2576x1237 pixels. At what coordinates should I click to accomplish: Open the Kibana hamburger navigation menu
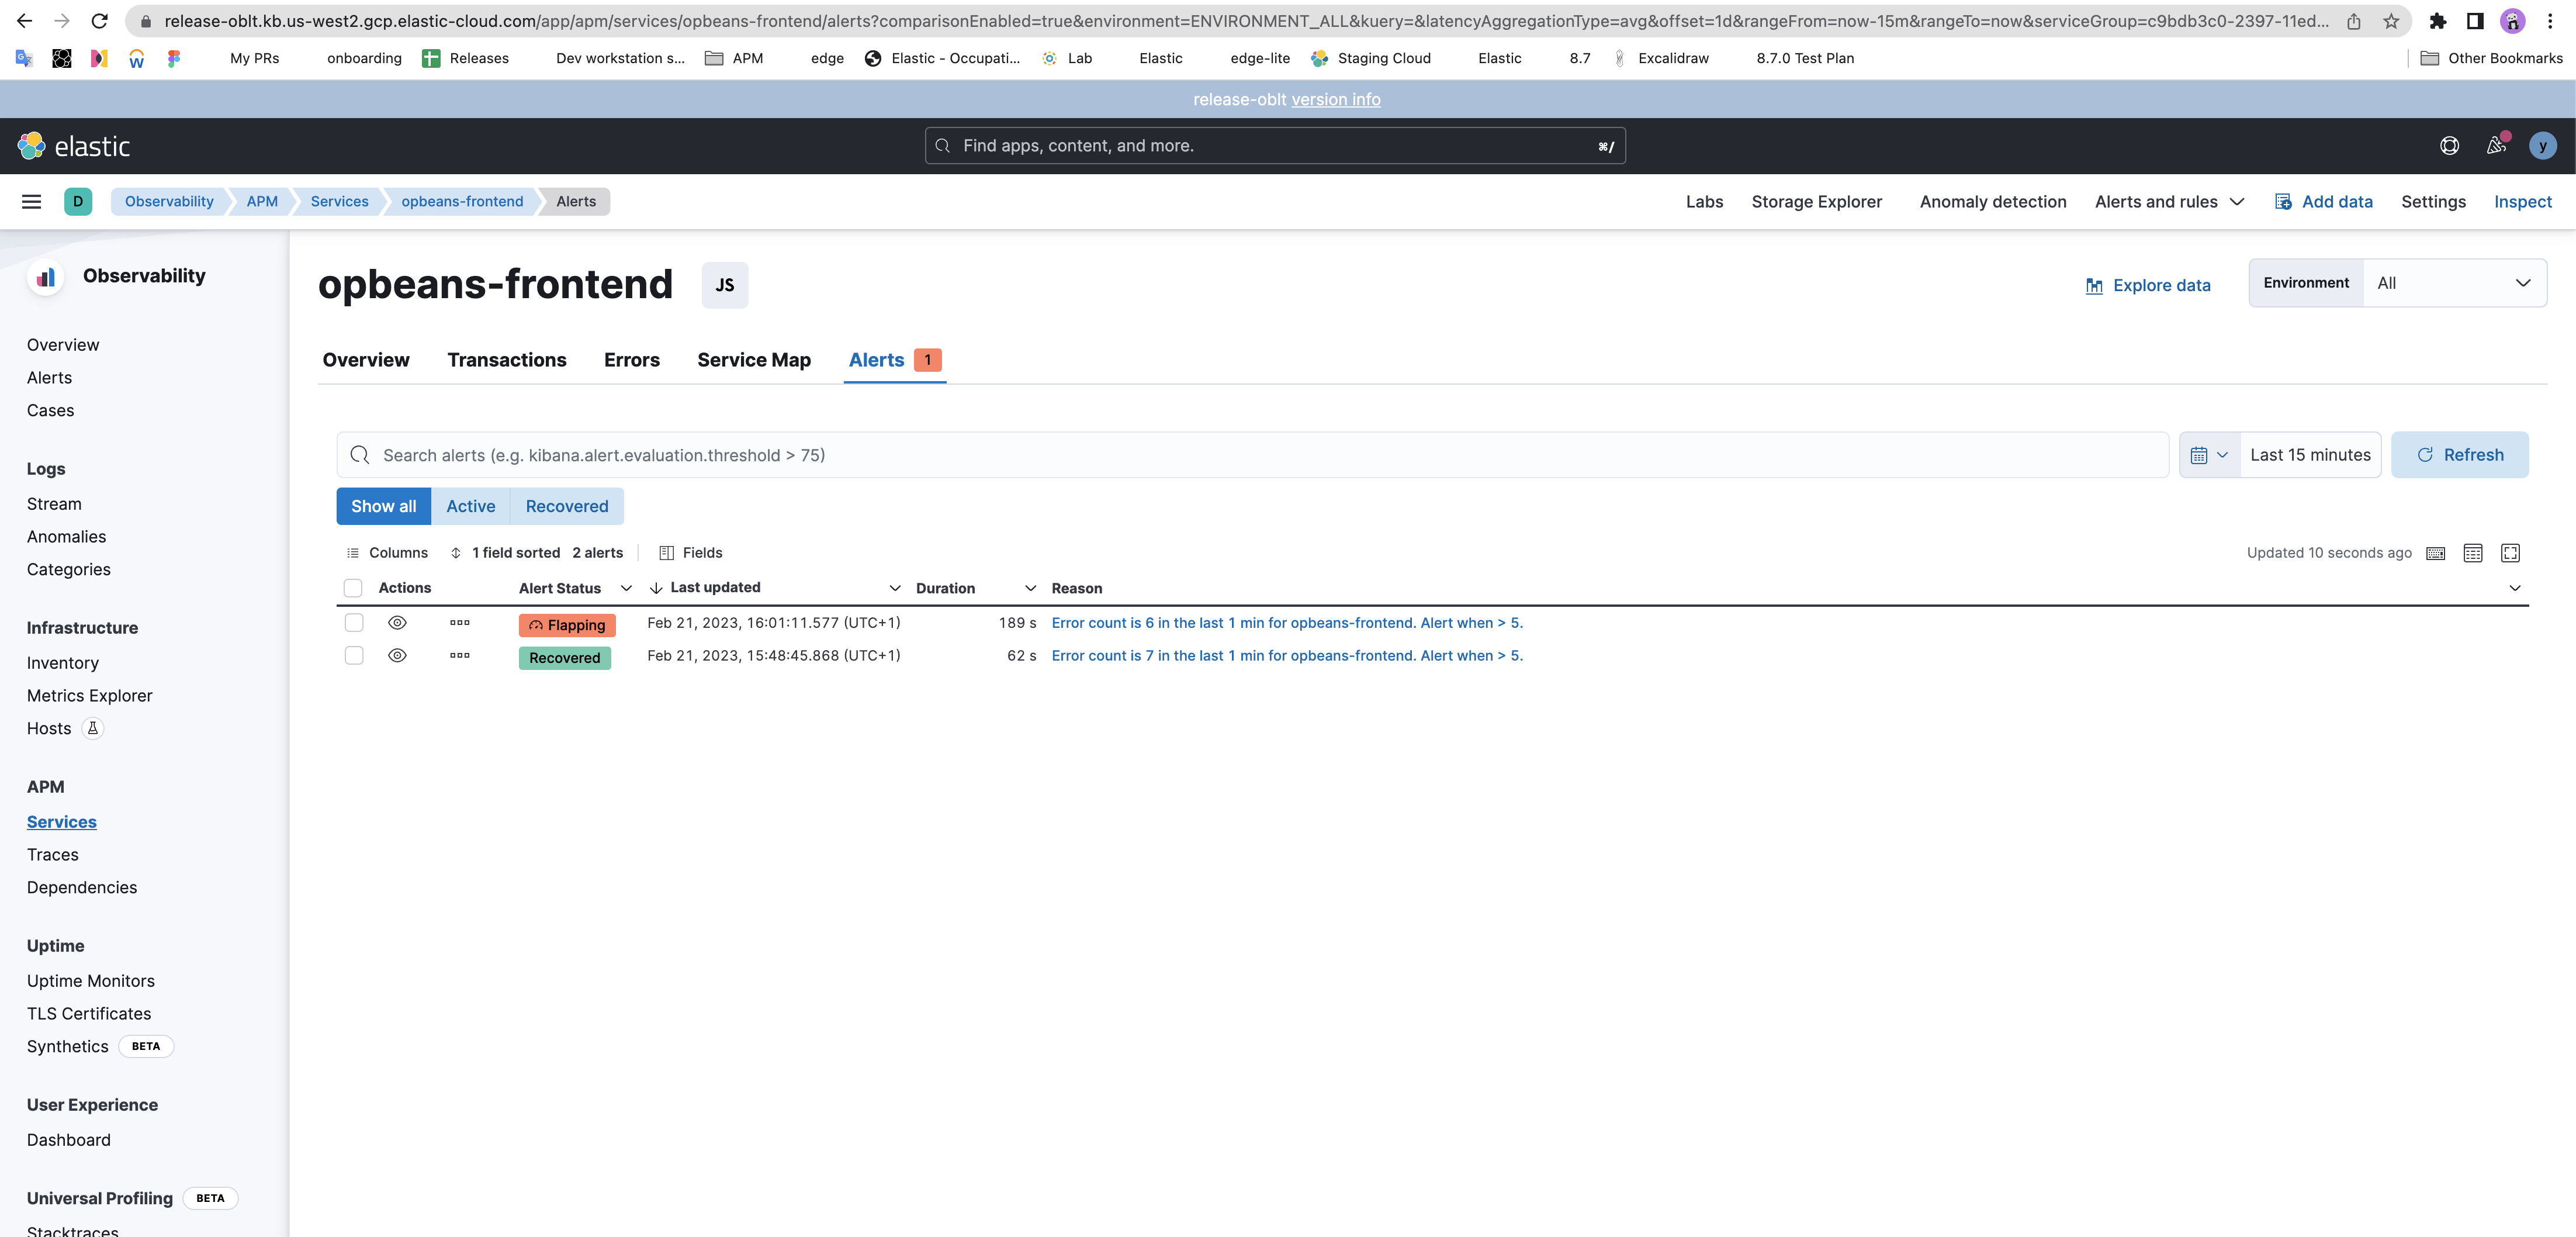pos(31,201)
